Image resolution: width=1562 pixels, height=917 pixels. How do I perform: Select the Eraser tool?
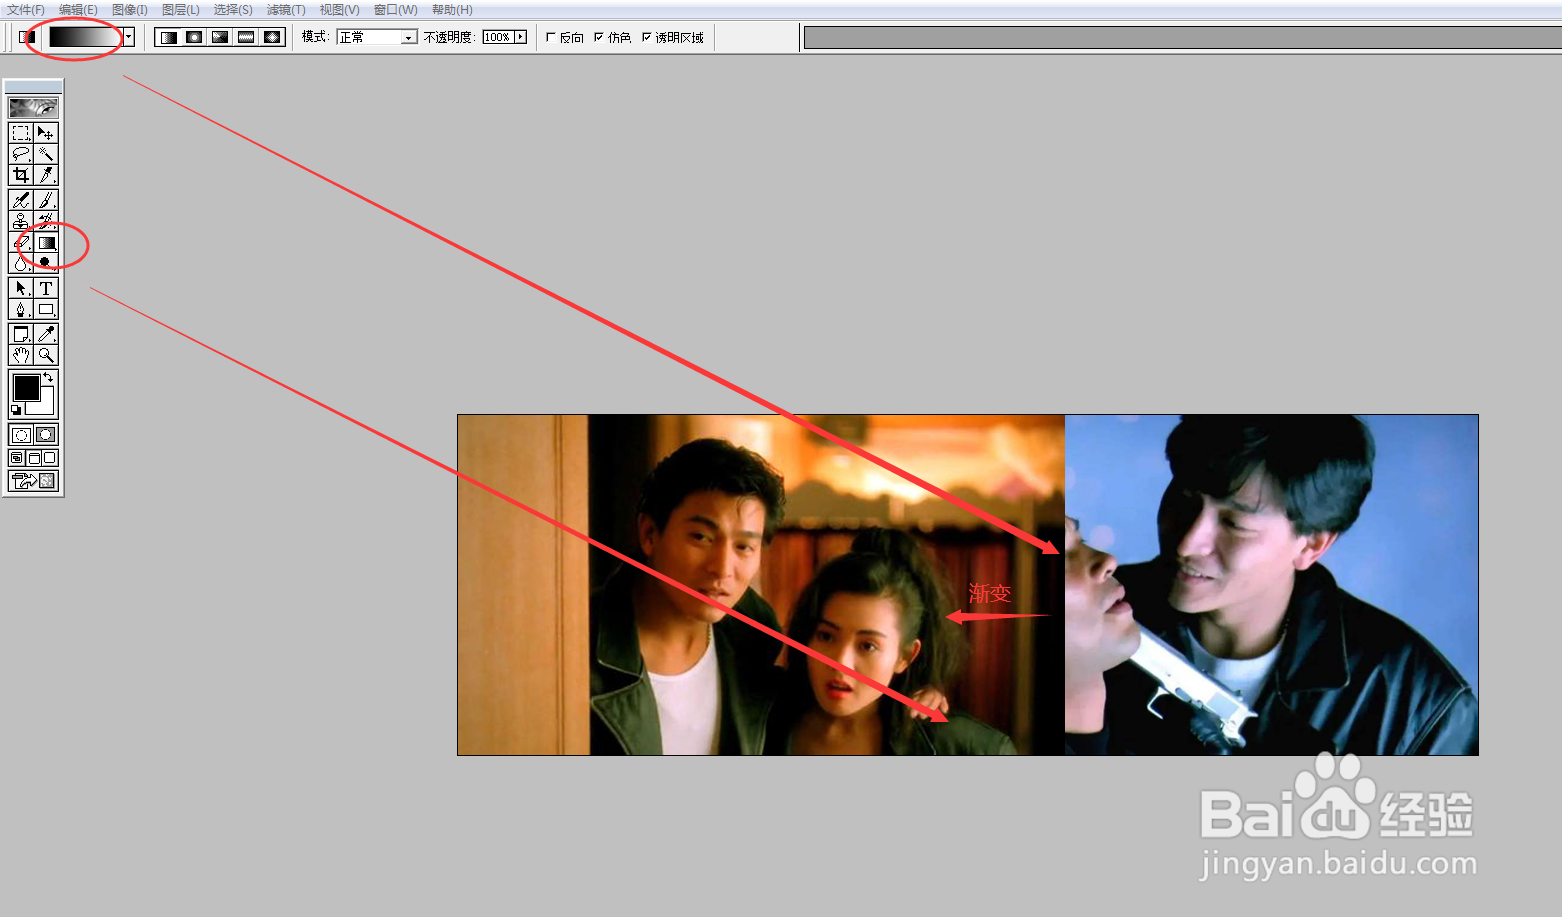pos(21,243)
